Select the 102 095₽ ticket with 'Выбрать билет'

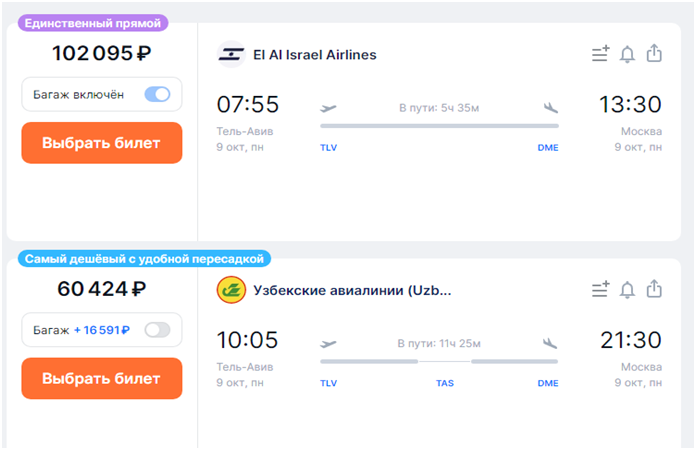click(x=102, y=143)
